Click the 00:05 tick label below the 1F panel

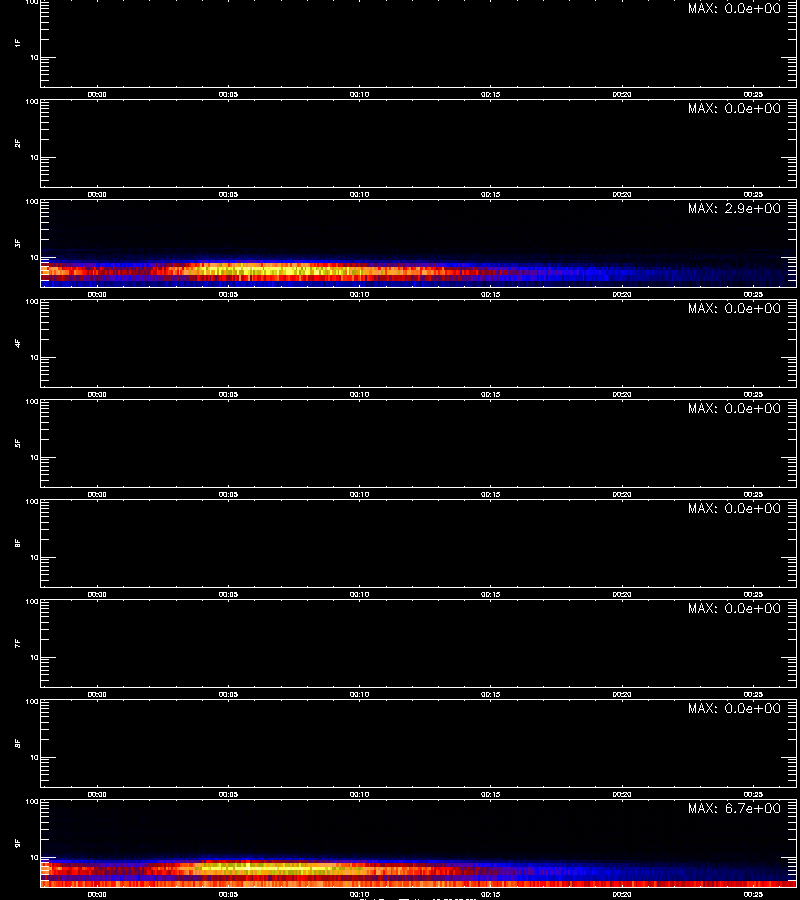228,95
